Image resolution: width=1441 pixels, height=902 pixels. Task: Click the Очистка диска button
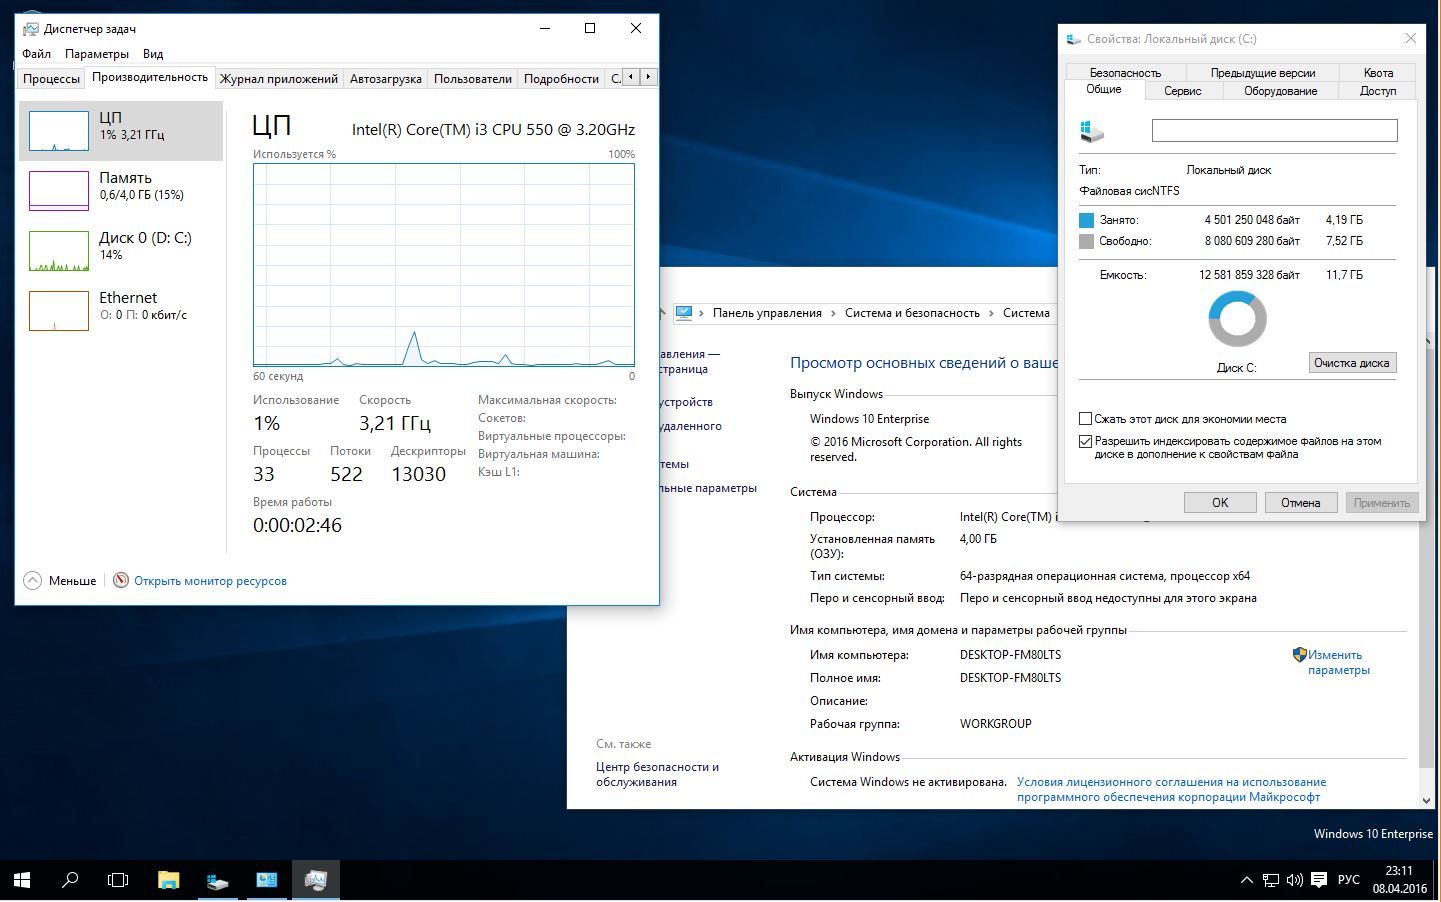pos(1352,363)
